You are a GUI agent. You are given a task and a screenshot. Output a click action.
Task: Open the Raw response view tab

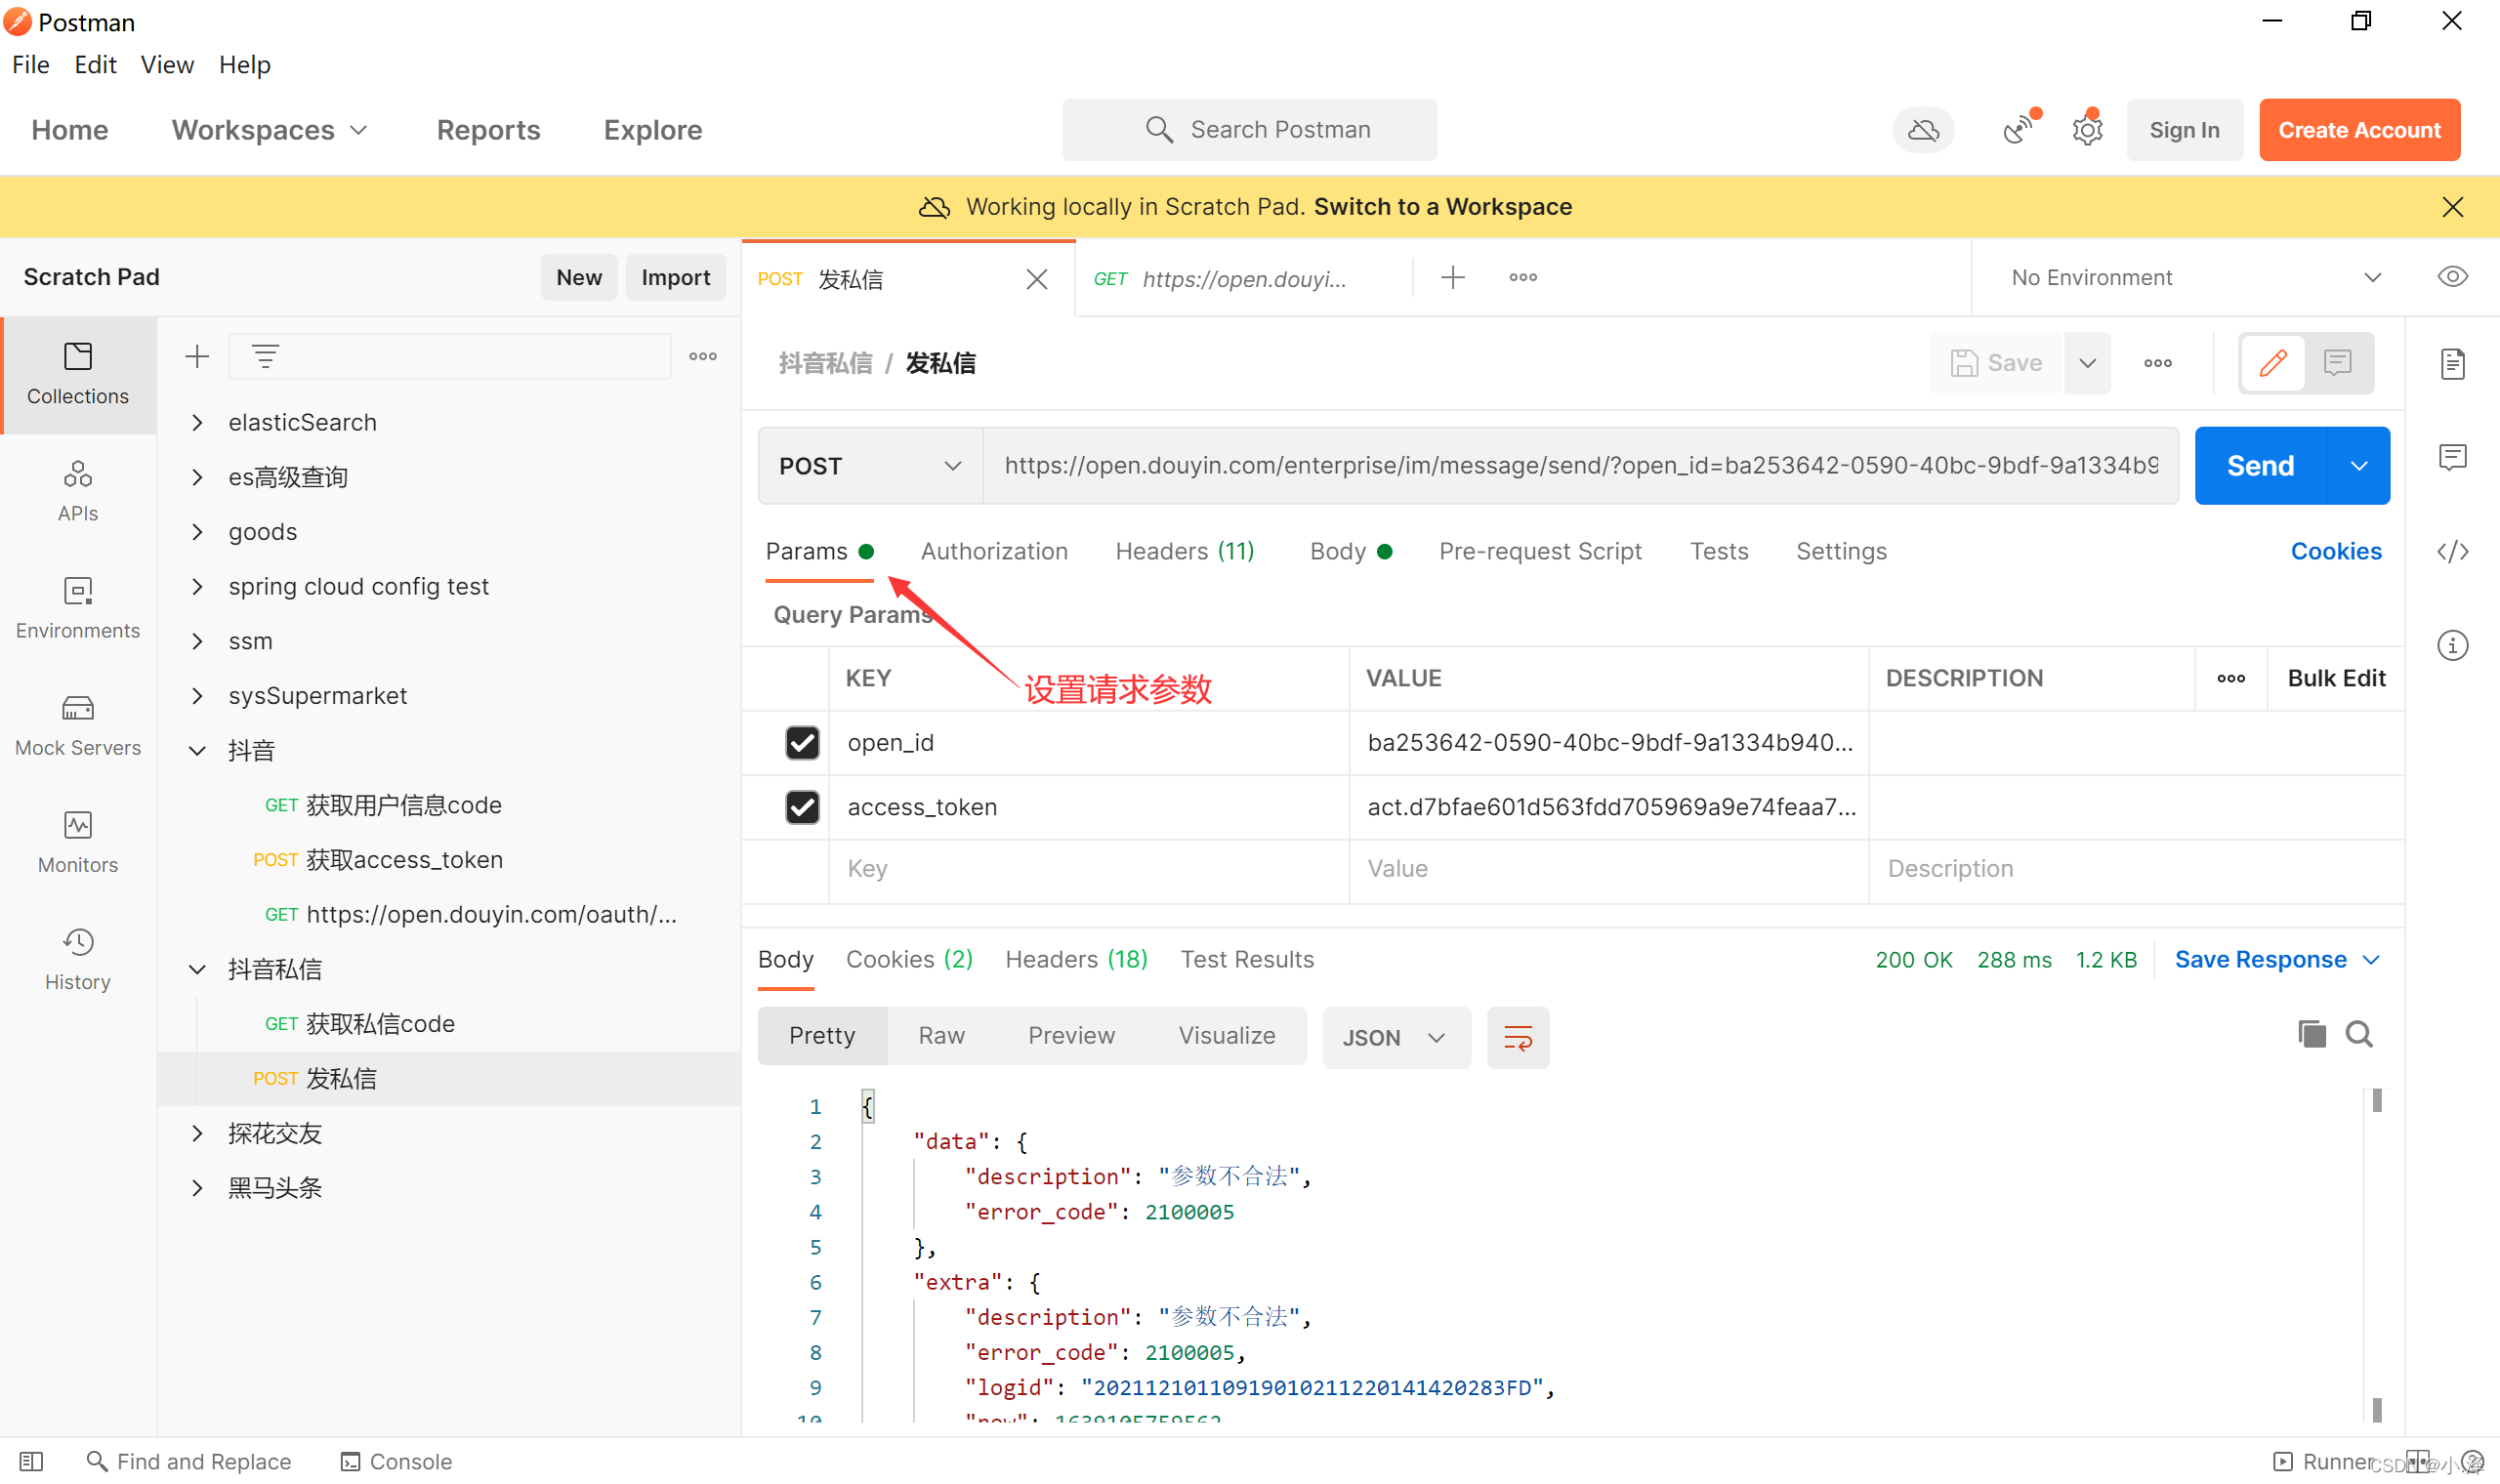(941, 1036)
